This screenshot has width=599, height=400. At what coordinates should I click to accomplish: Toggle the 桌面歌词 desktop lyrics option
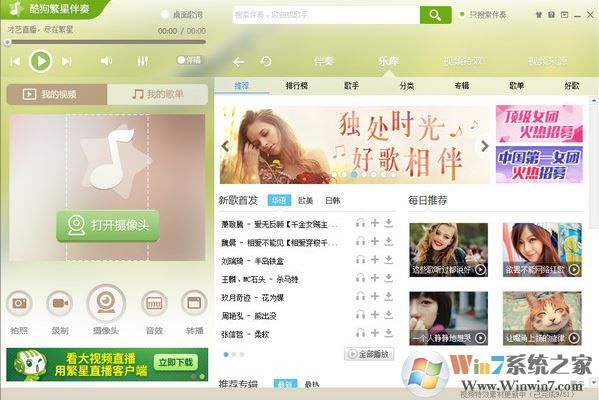coord(182,15)
